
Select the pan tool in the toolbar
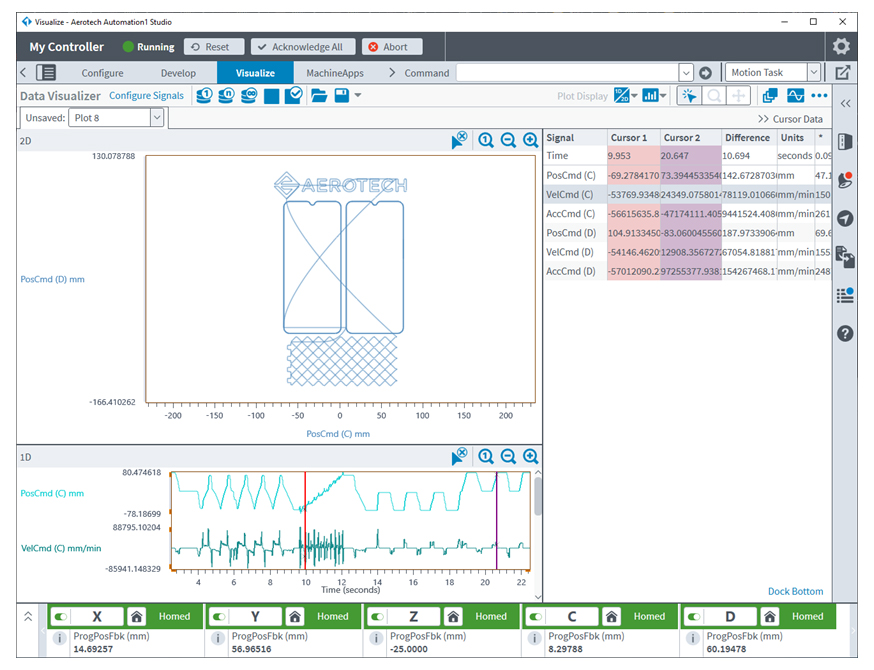coord(739,95)
